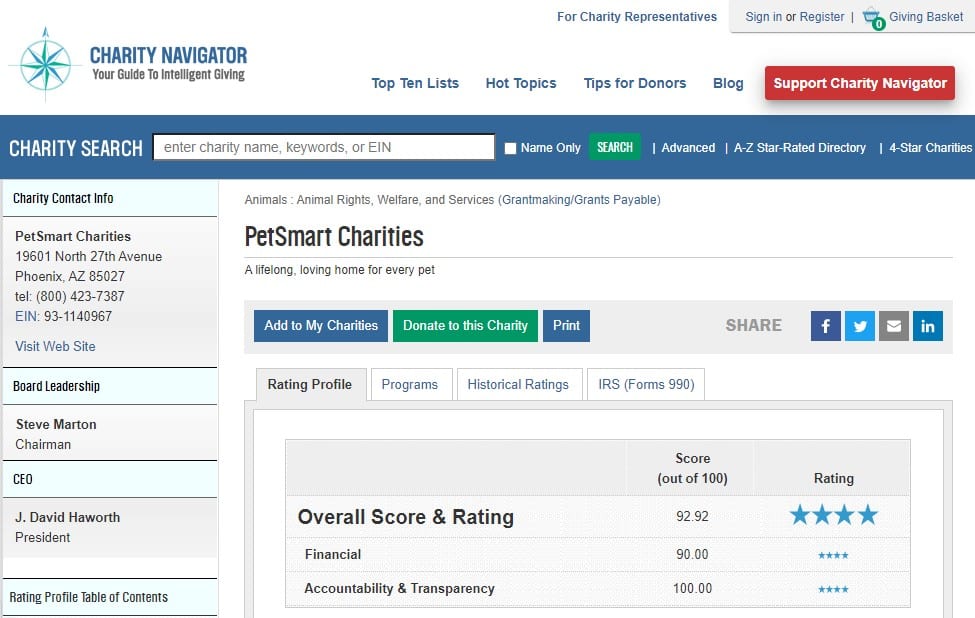Click the four-star overall rating
The width and height of the screenshot is (975, 618).
tap(833, 516)
